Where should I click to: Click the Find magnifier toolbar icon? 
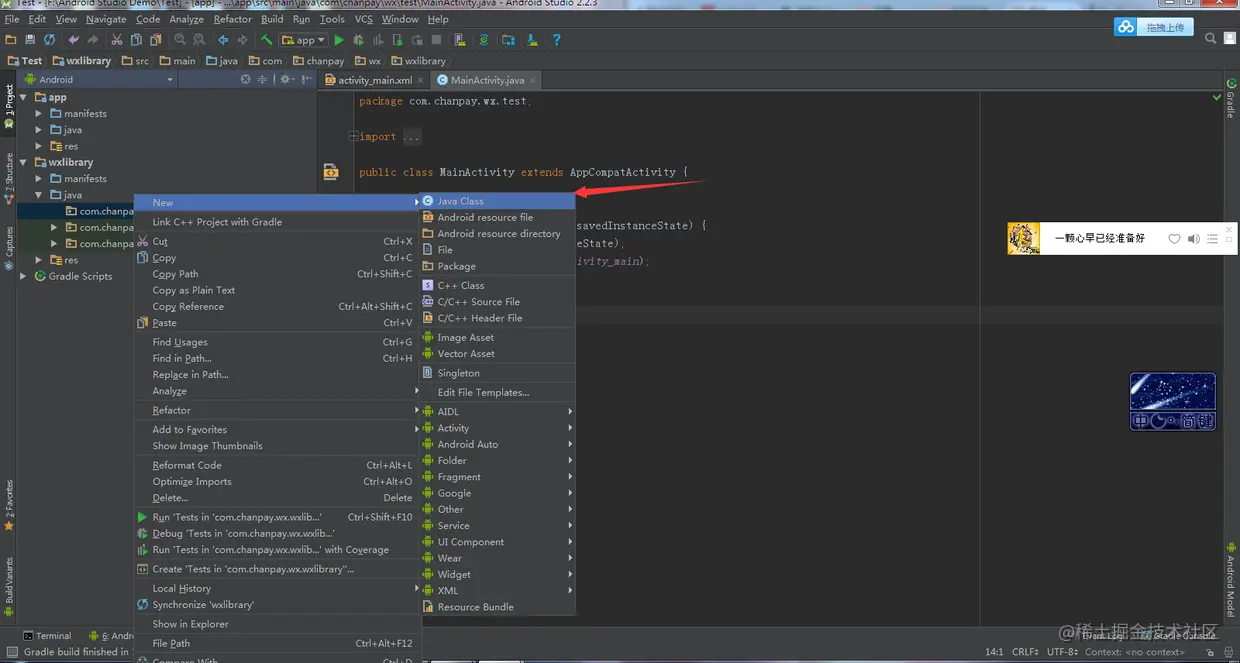click(180, 40)
